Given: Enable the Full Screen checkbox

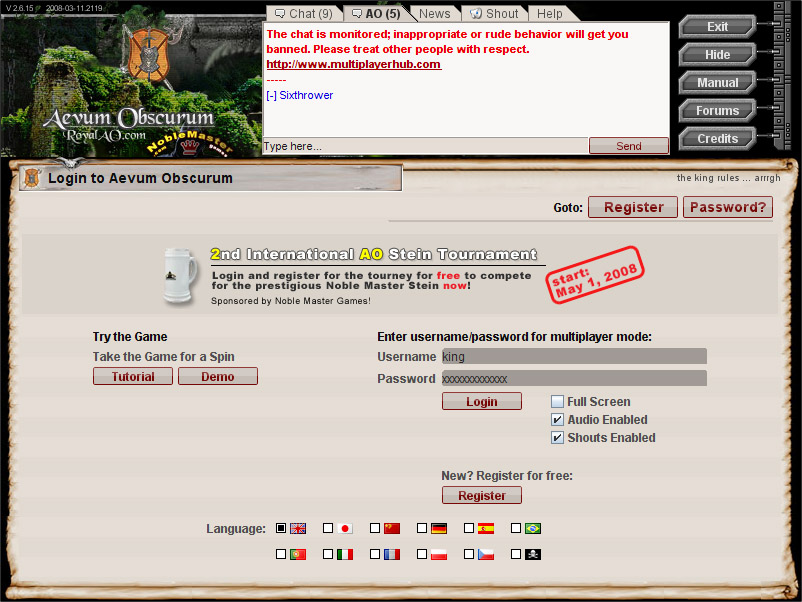Looking at the screenshot, I should click(x=558, y=402).
